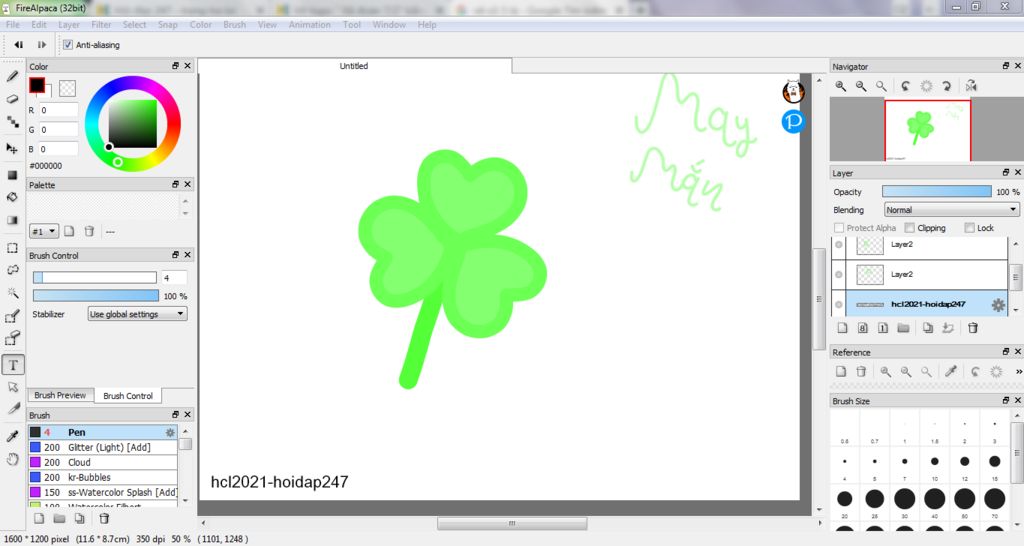Click the brush size value field
Screen dimensions: 1024x546
tap(174, 278)
